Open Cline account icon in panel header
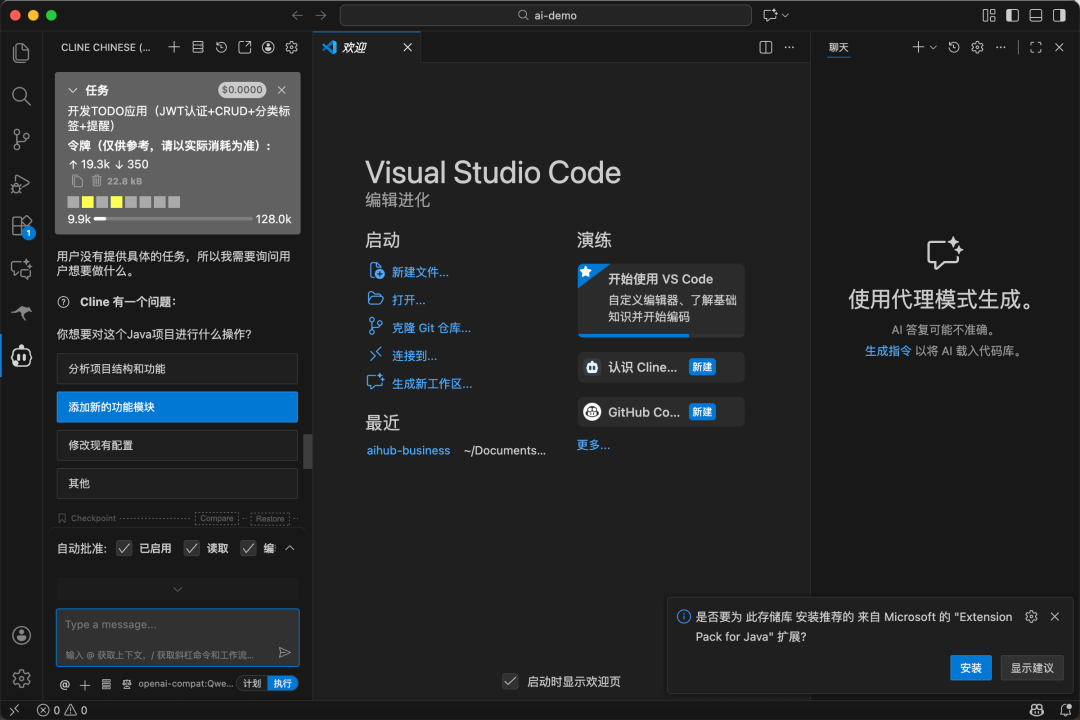 pos(268,47)
